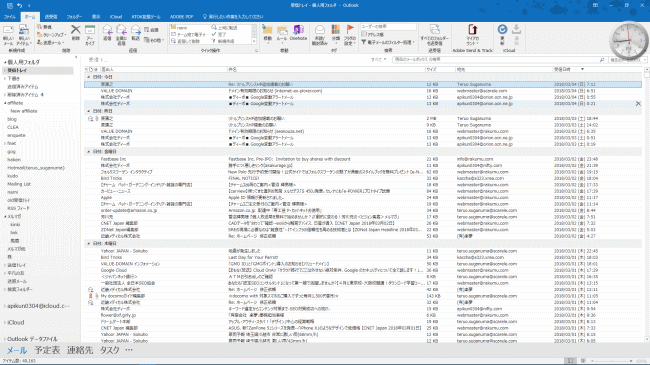Delete highlighted message with row X icon
Viewport: 650px width, 365px height.
tap(638, 104)
